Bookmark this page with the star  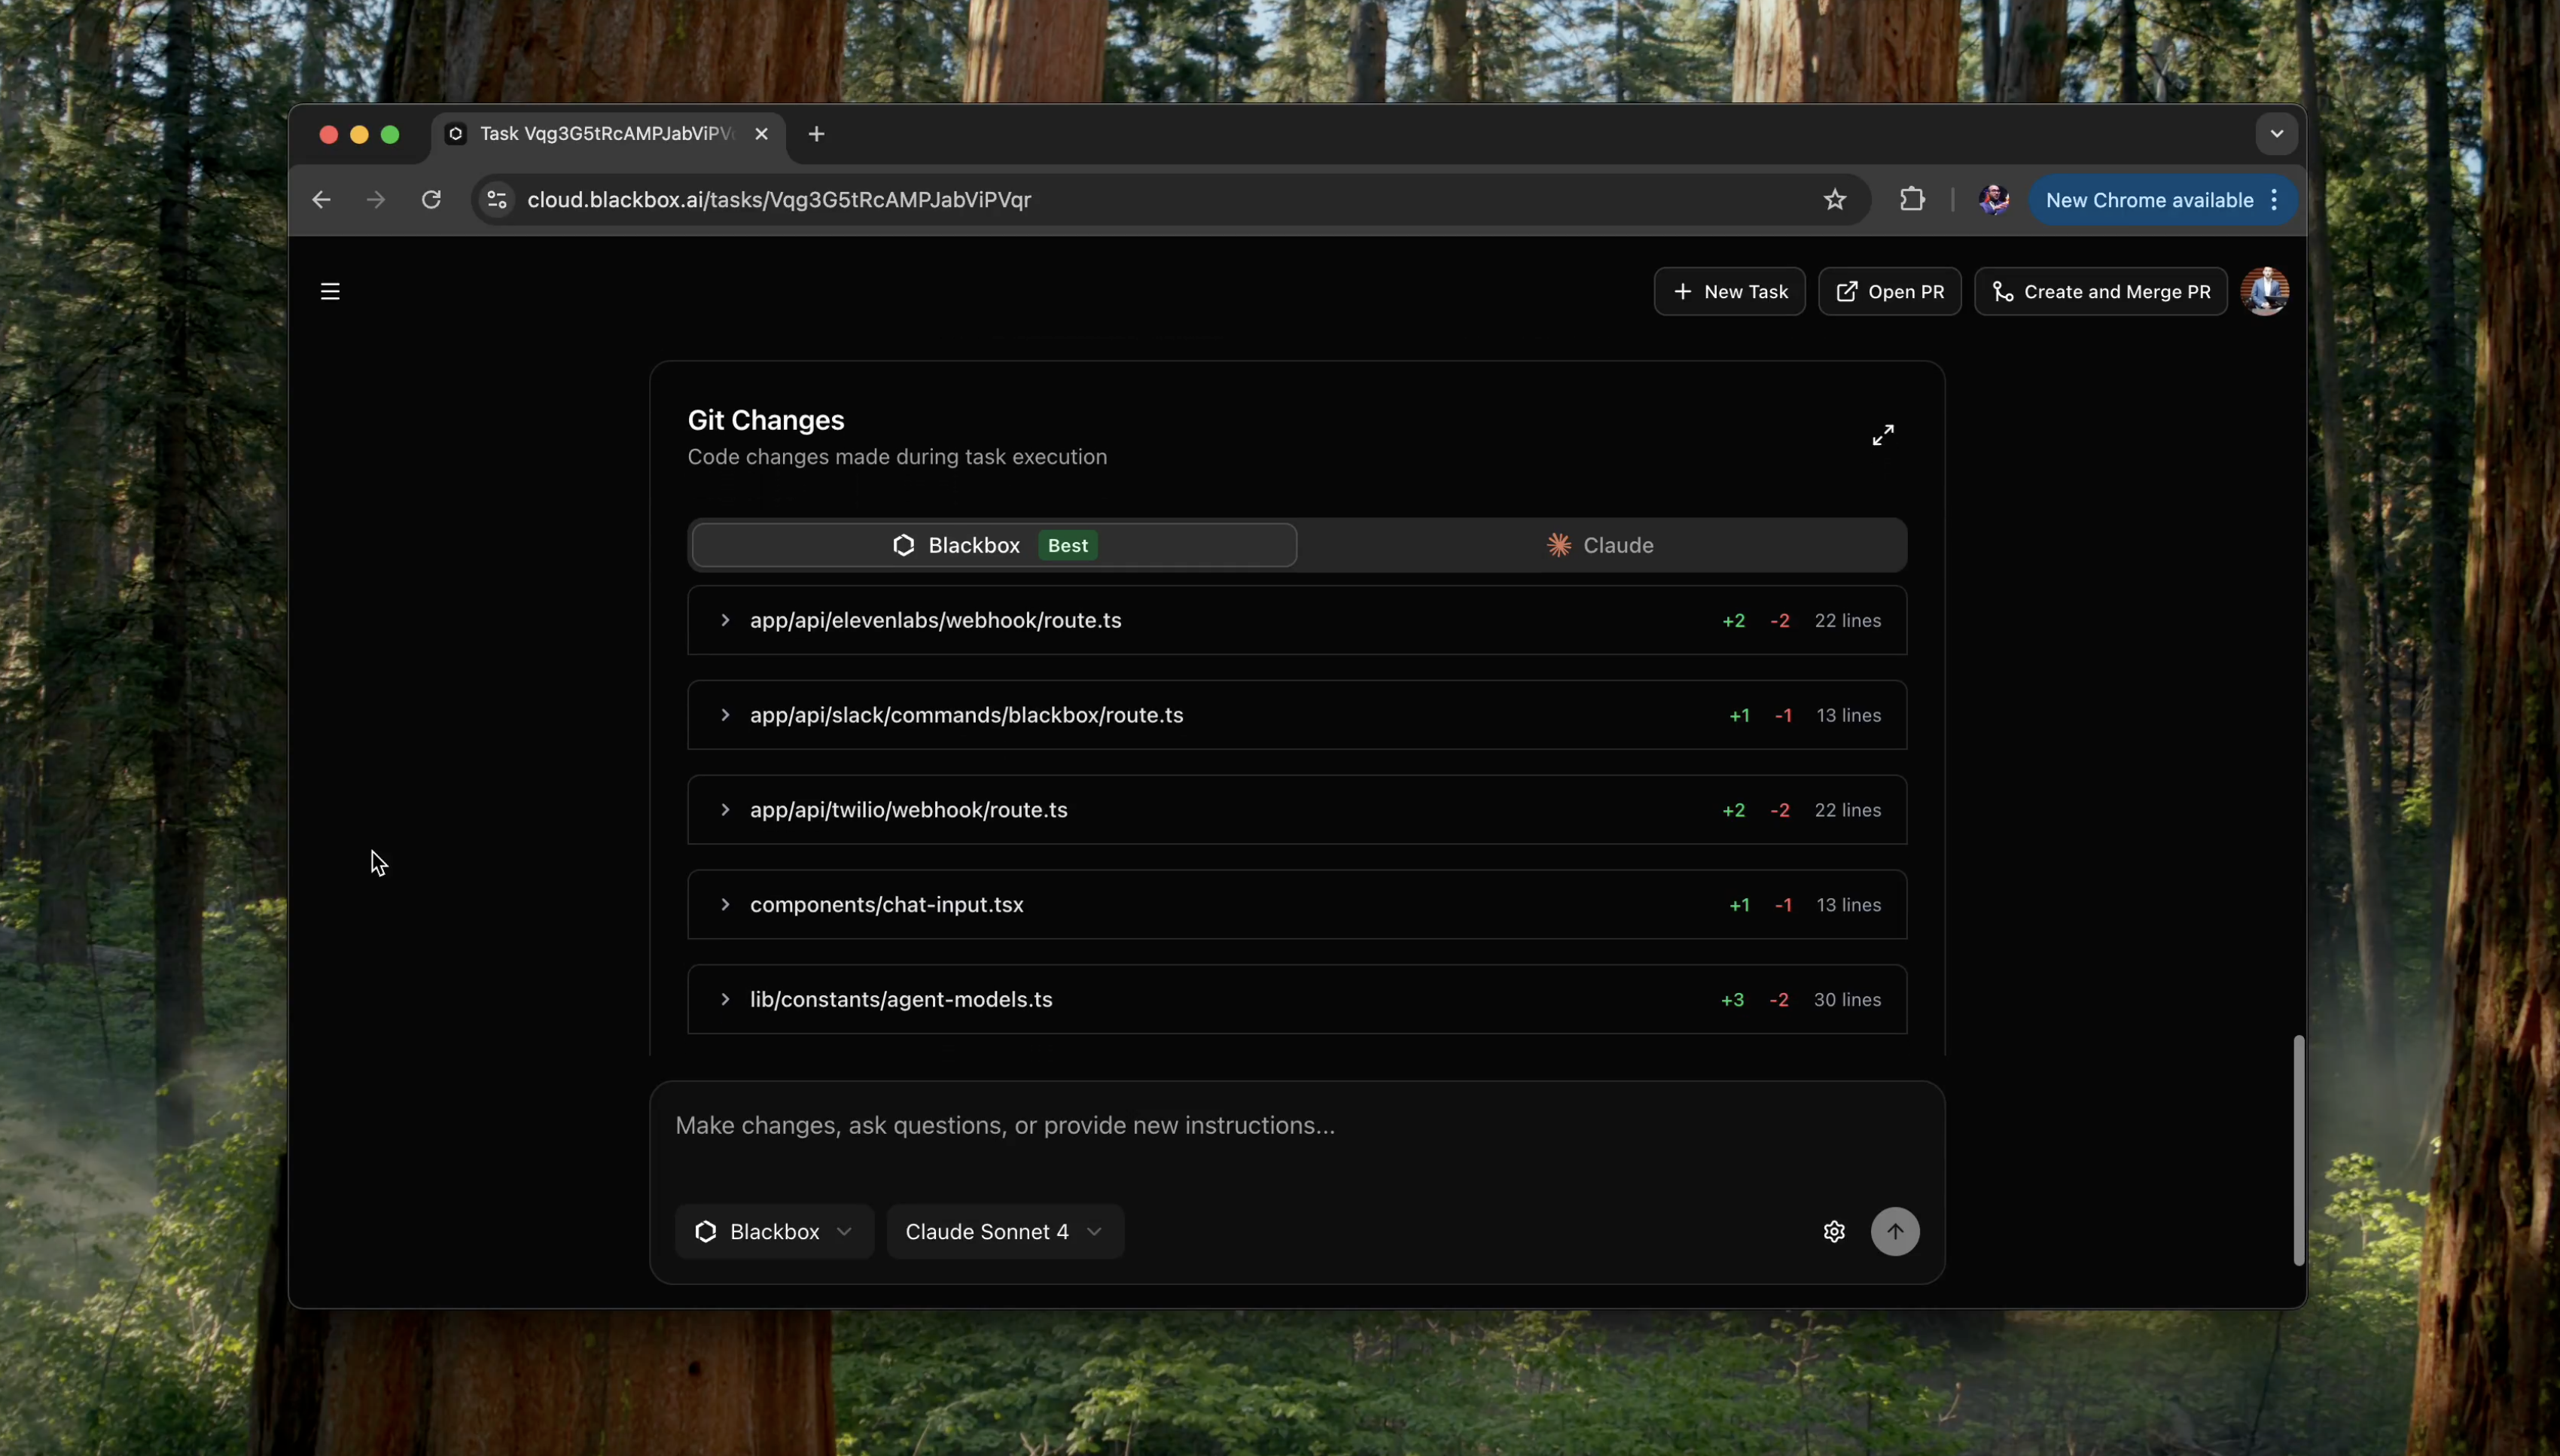pos(1834,200)
